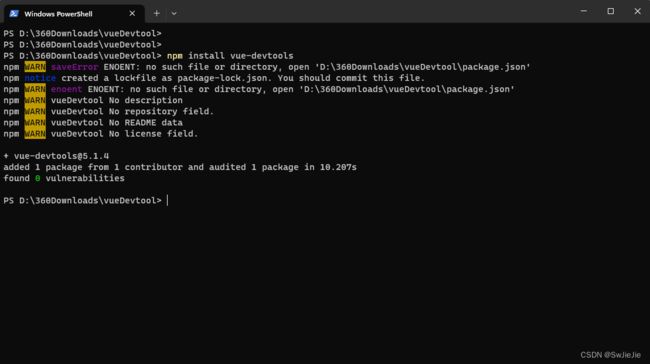Click the purple enoent text
This screenshot has height=364, width=650.
point(66,89)
